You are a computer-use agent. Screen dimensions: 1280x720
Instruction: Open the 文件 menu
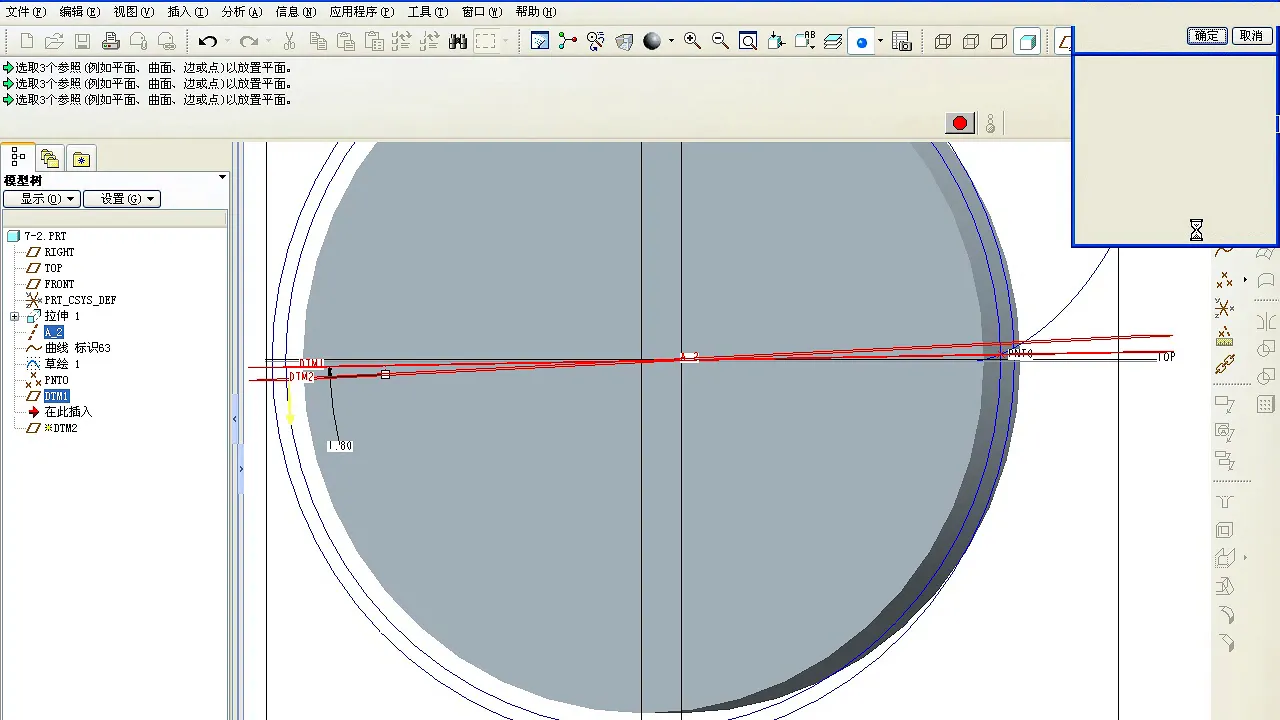click(x=25, y=12)
